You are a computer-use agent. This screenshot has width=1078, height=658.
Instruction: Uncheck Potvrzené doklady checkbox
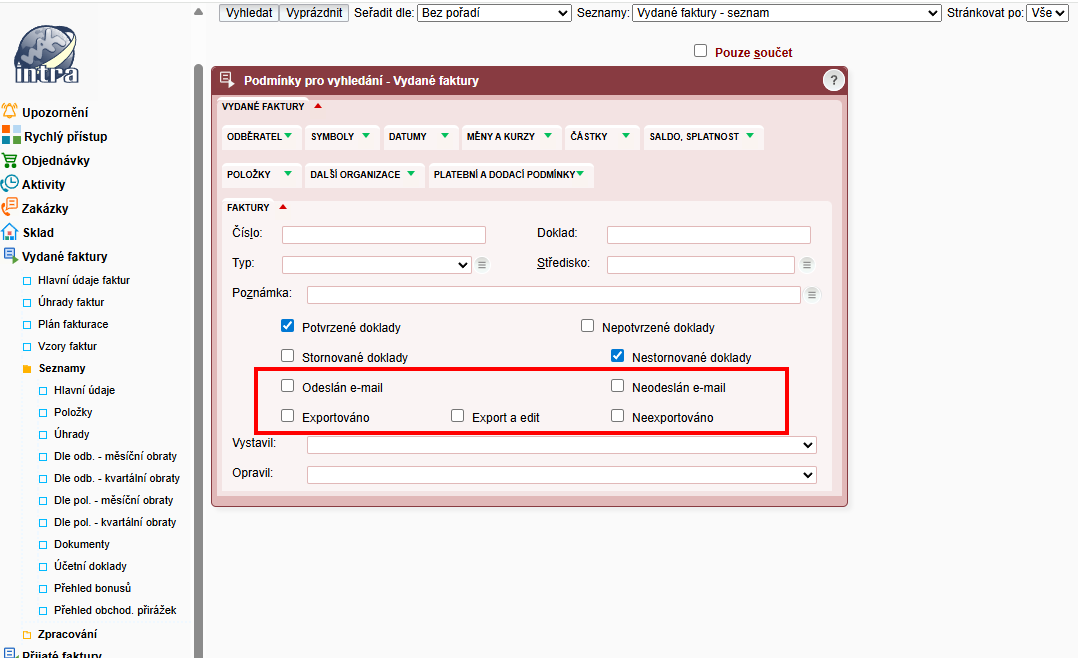(x=288, y=326)
